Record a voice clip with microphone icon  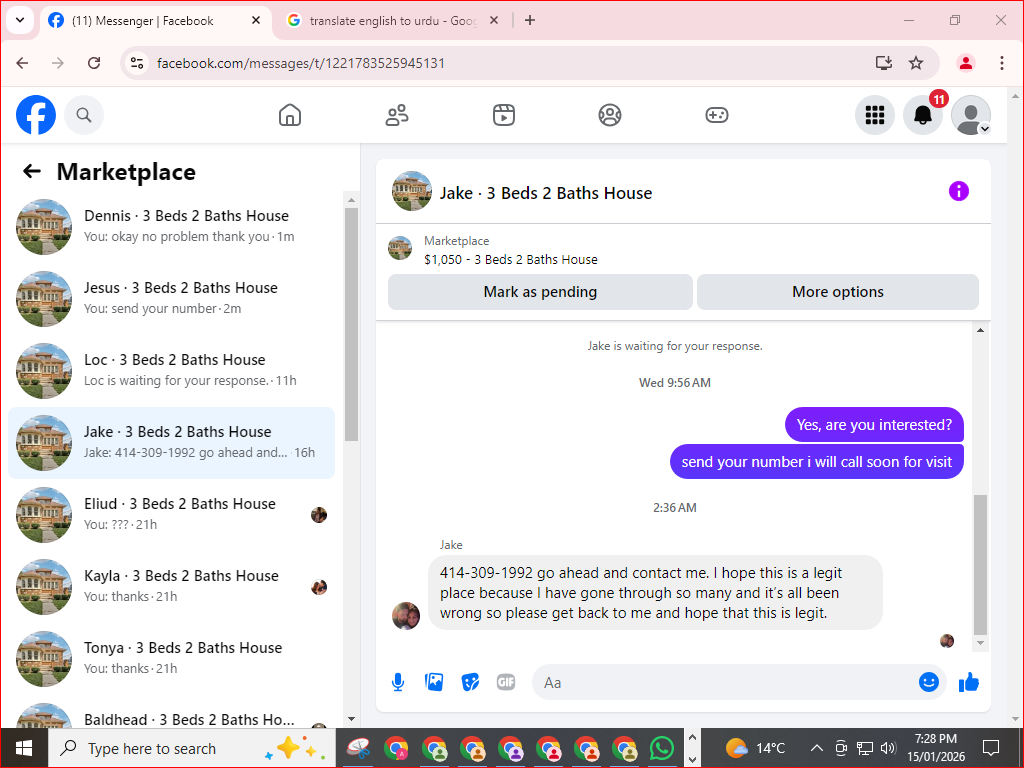point(398,682)
